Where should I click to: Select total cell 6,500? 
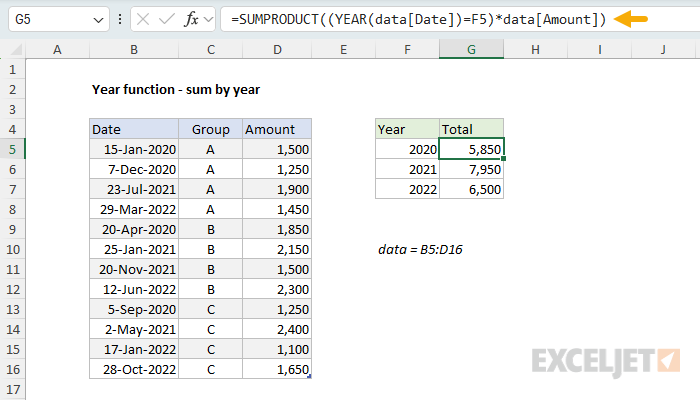point(471,189)
